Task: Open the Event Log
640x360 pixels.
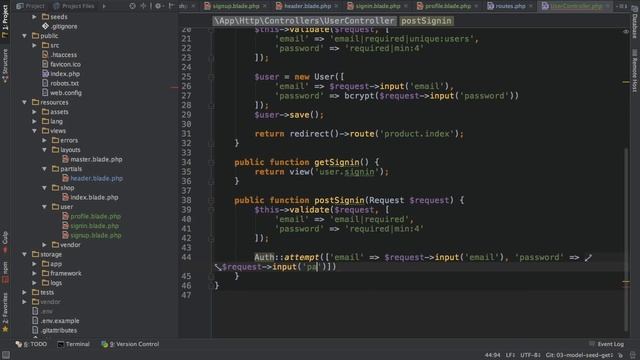Action: pyautogui.click(x=607, y=344)
